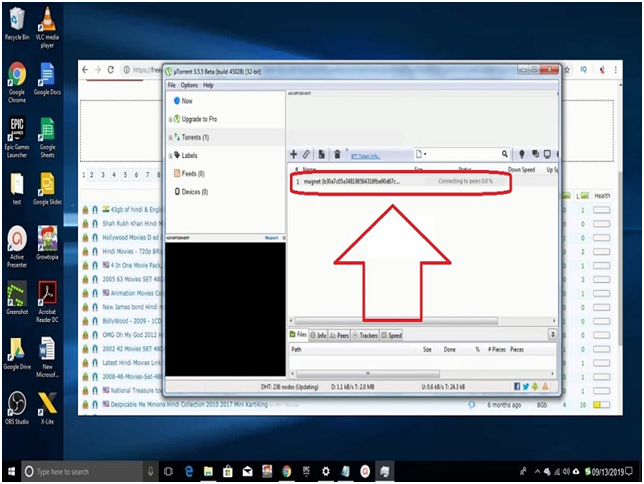Viewport: 644px width, 484px height.
Task: Expand the Labels tree node
Action: [x=170, y=156]
